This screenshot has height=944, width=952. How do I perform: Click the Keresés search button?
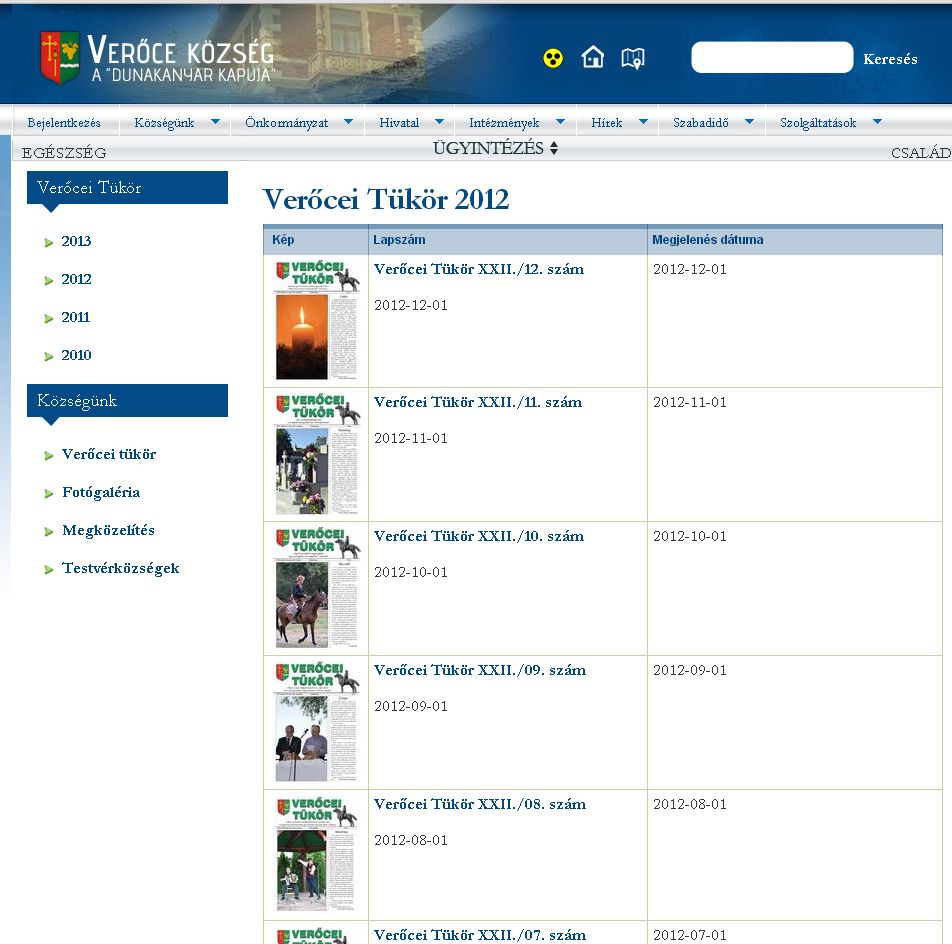click(x=890, y=59)
